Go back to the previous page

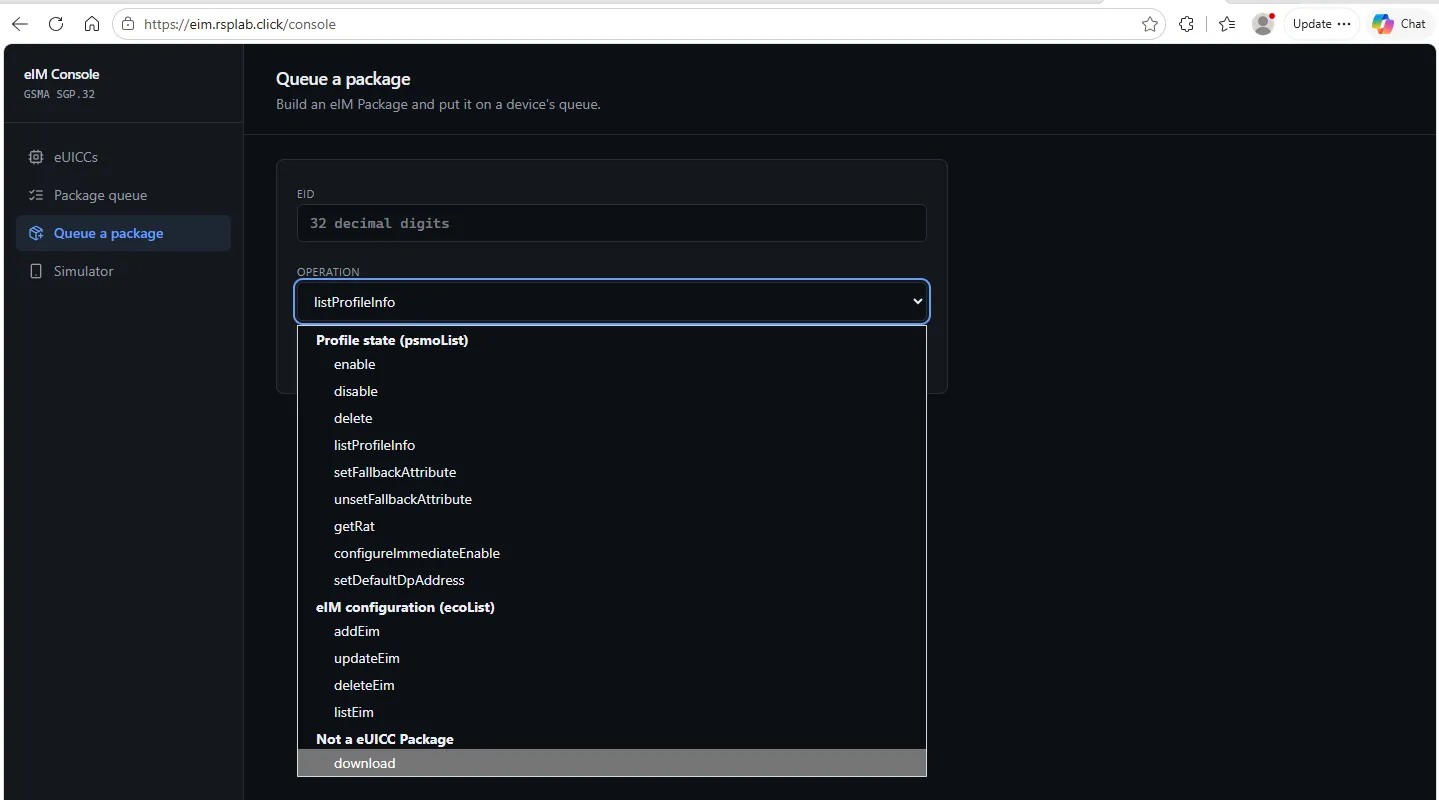pos(20,24)
